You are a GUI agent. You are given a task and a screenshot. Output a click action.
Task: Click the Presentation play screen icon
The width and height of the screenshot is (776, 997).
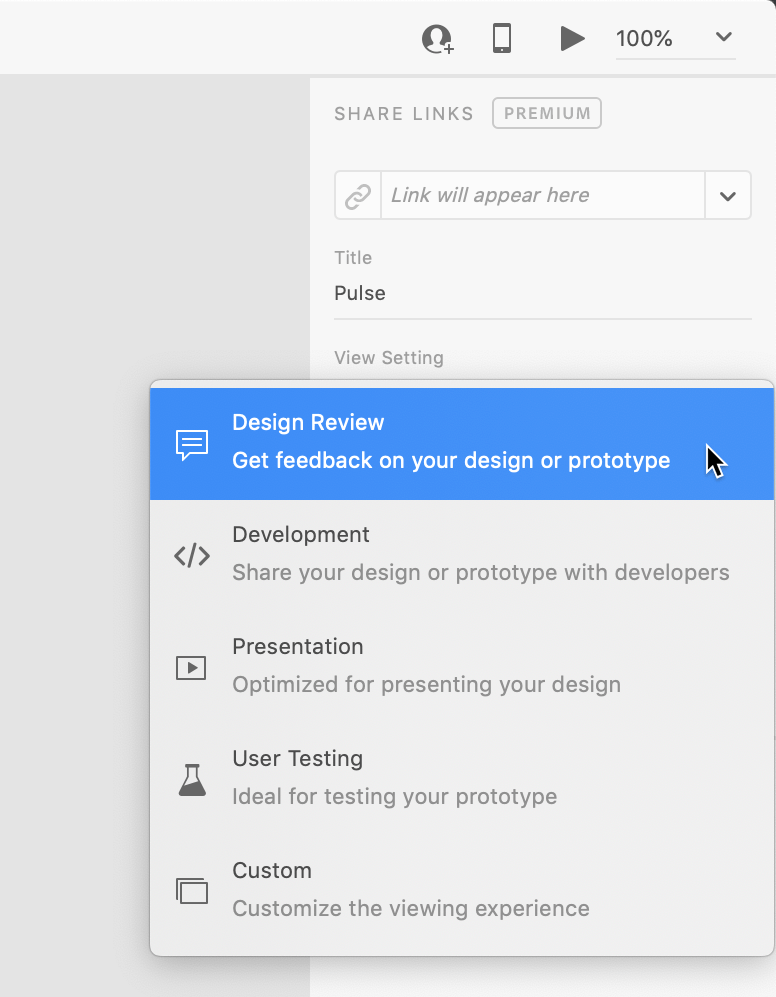pyautogui.click(x=191, y=668)
